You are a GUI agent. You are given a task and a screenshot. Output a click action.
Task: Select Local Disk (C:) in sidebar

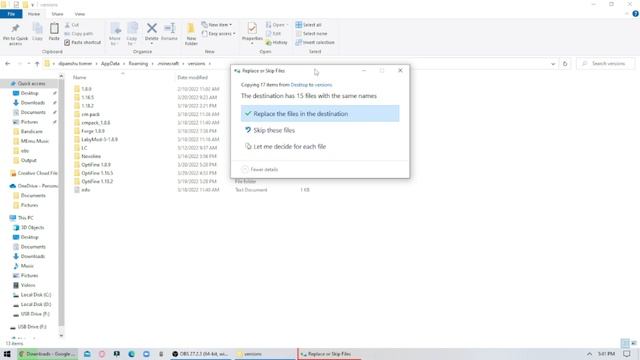[36, 295]
